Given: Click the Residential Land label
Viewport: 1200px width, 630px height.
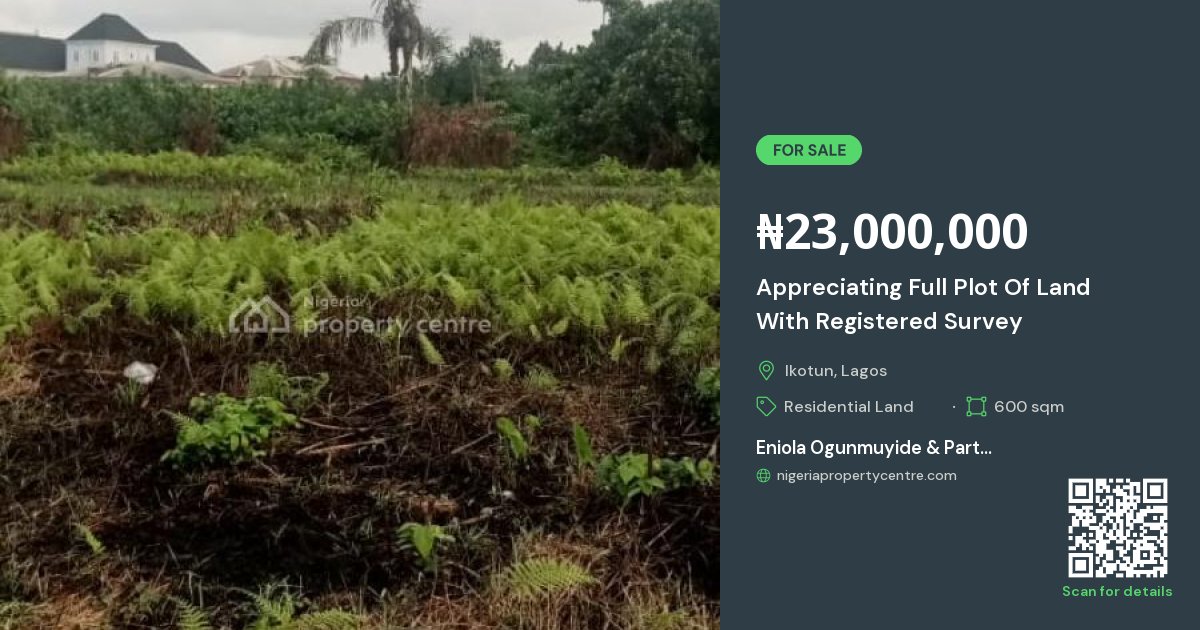Looking at the screenshot, I should click(849, 406).
